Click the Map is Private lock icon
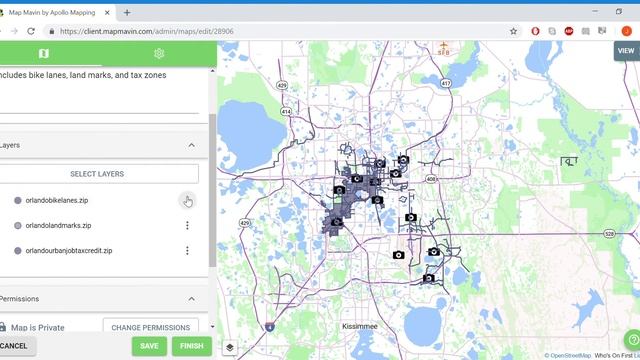 coord(3,327)
